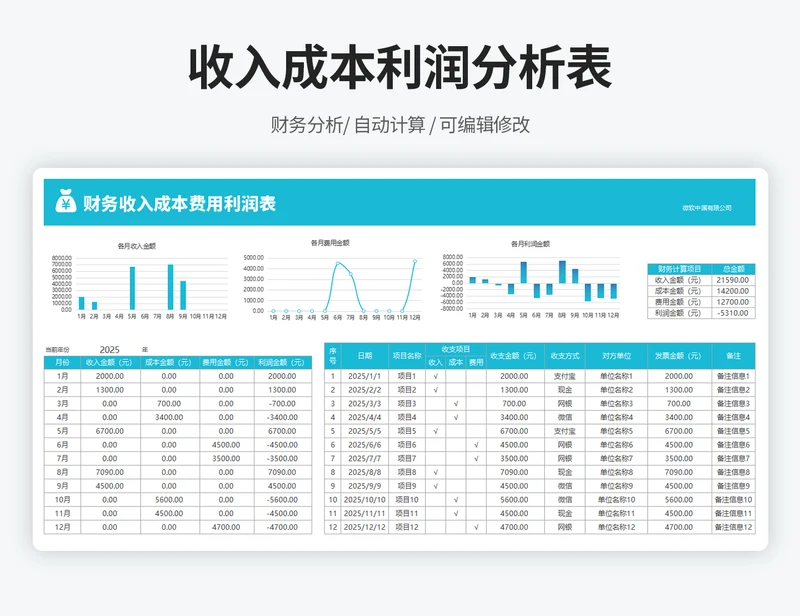
Task: Click the 序号 column header
Action: pyautogui.click(x=333, y=356)
